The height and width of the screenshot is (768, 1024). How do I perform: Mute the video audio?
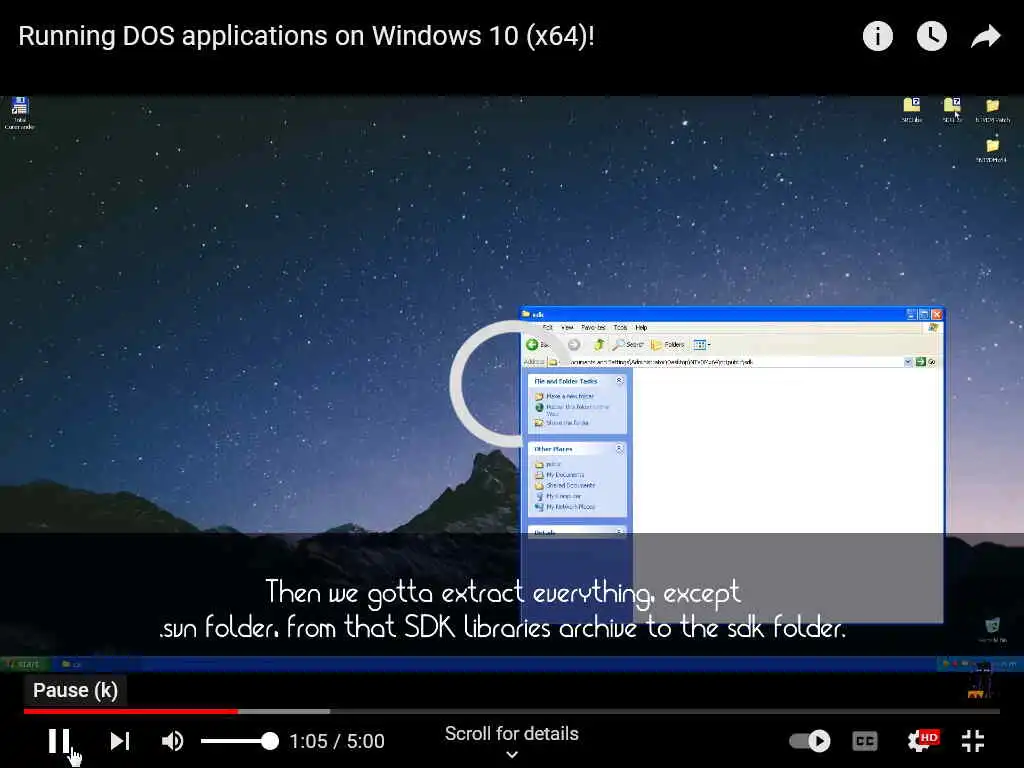point(172,741)
